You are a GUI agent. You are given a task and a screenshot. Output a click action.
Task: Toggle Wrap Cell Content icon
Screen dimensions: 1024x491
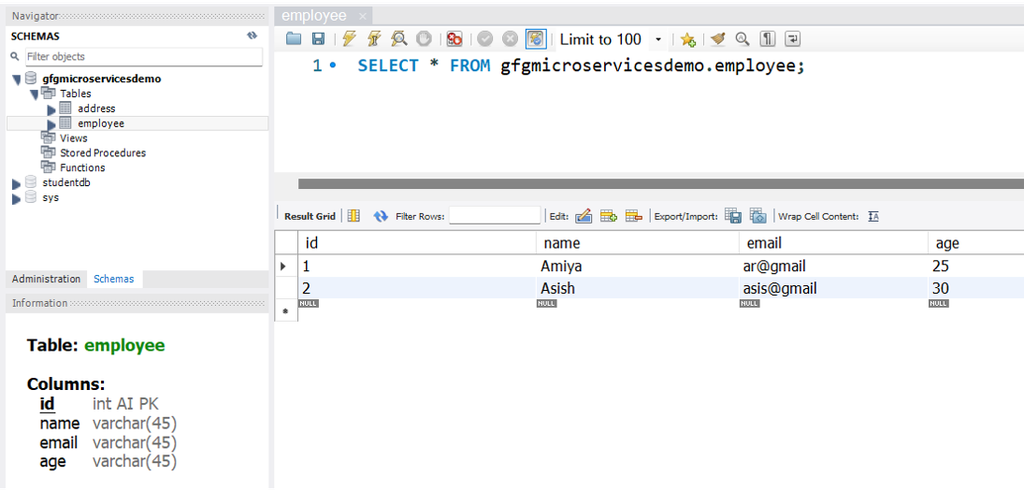(873, 216)
